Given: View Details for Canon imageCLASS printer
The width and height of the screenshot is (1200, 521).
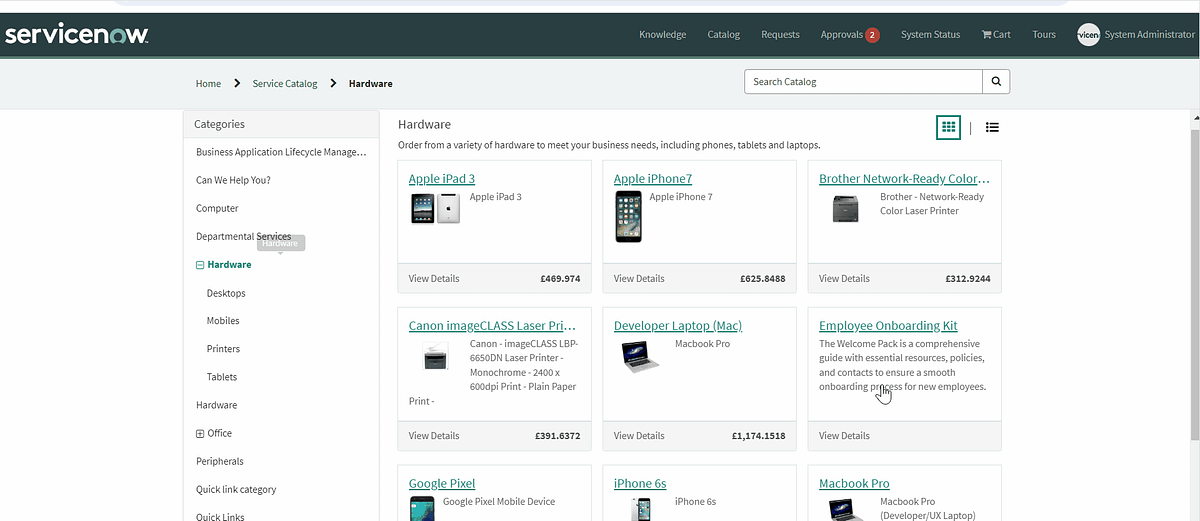Looking at the screenshot, I should pos(434,436).
